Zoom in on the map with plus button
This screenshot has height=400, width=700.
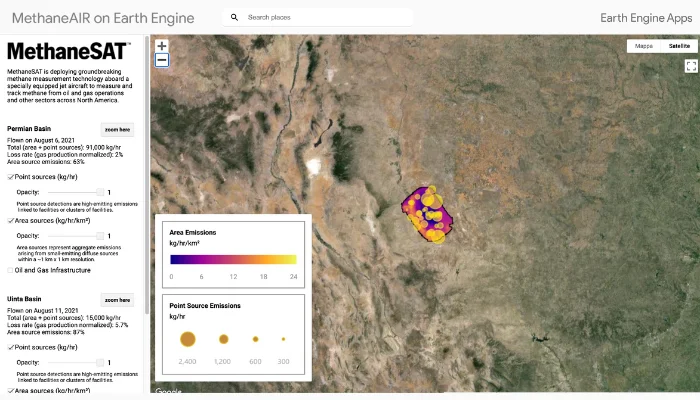point(162,46)
